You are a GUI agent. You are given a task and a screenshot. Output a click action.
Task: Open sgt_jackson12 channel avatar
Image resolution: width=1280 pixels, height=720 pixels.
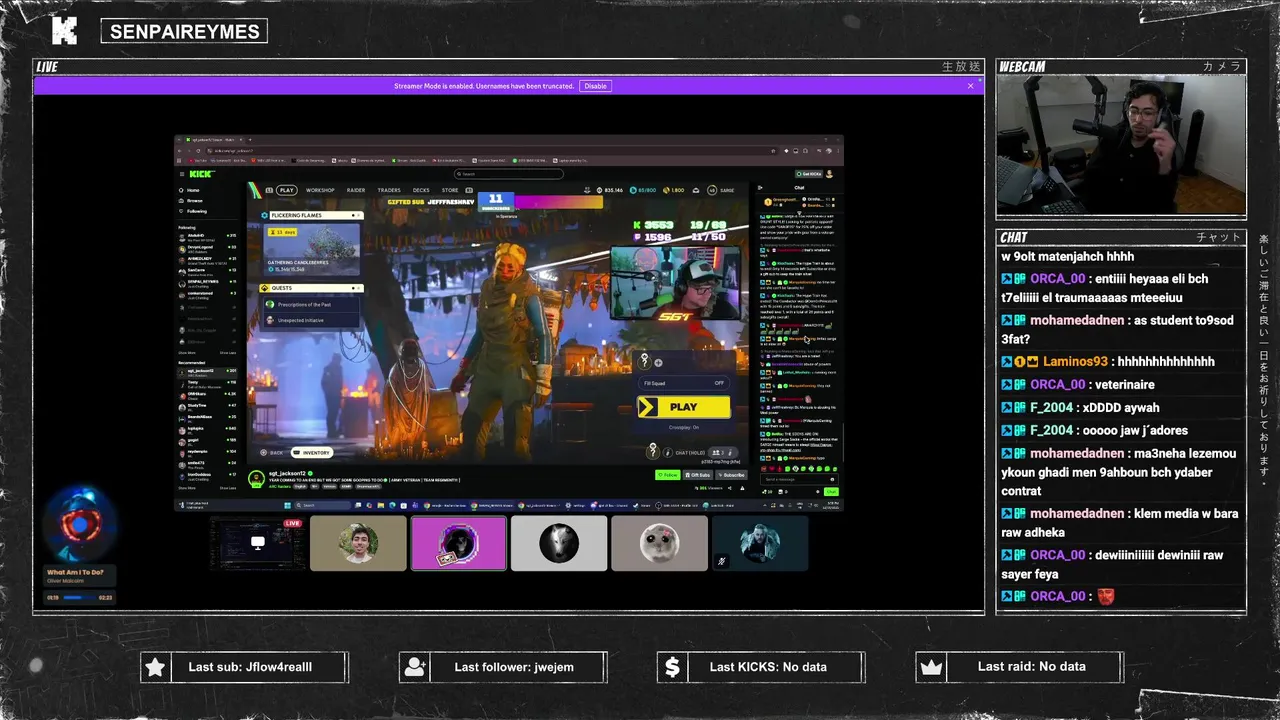tap(256, 479)
